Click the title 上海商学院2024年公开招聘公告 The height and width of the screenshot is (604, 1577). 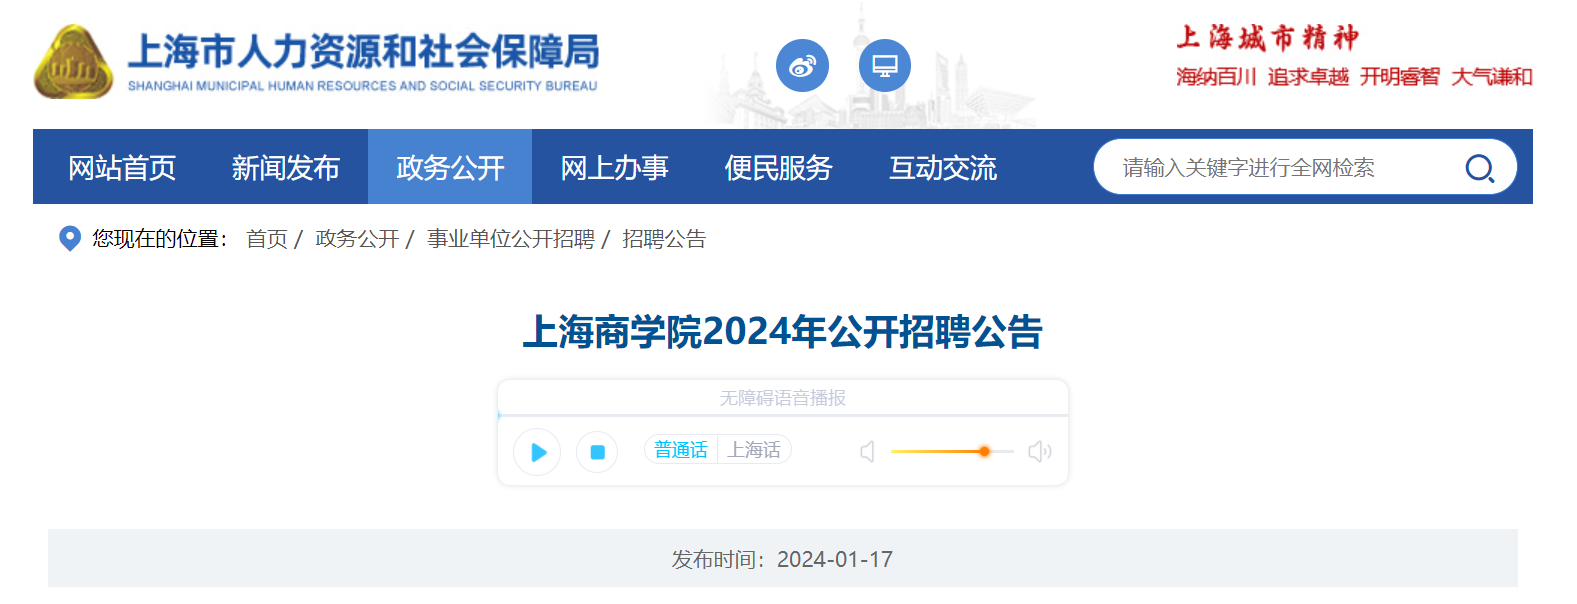[783, 332]
